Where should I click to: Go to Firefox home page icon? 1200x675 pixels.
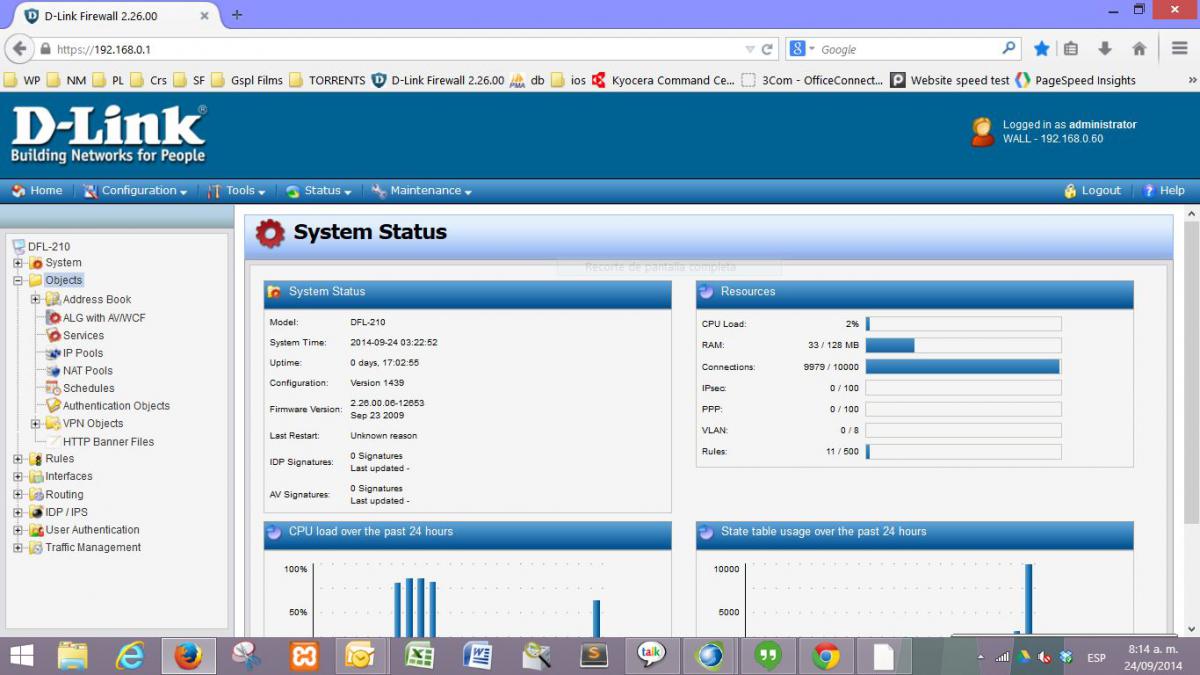[1139, 49]
